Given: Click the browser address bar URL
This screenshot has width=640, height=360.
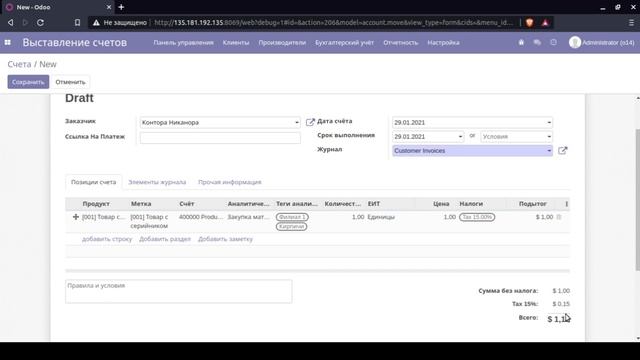Looking at the screenshot, I should coord(333,22).
